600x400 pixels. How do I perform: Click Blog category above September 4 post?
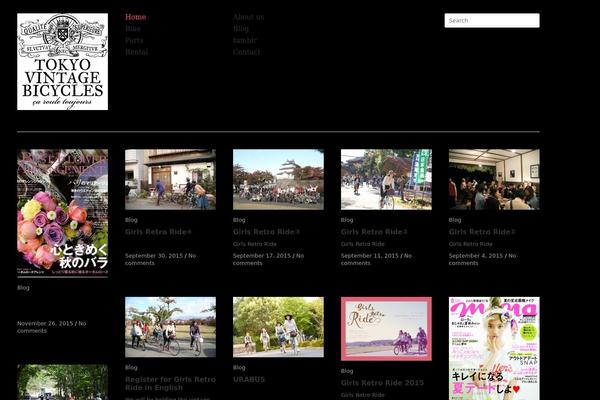pos(455,220)
